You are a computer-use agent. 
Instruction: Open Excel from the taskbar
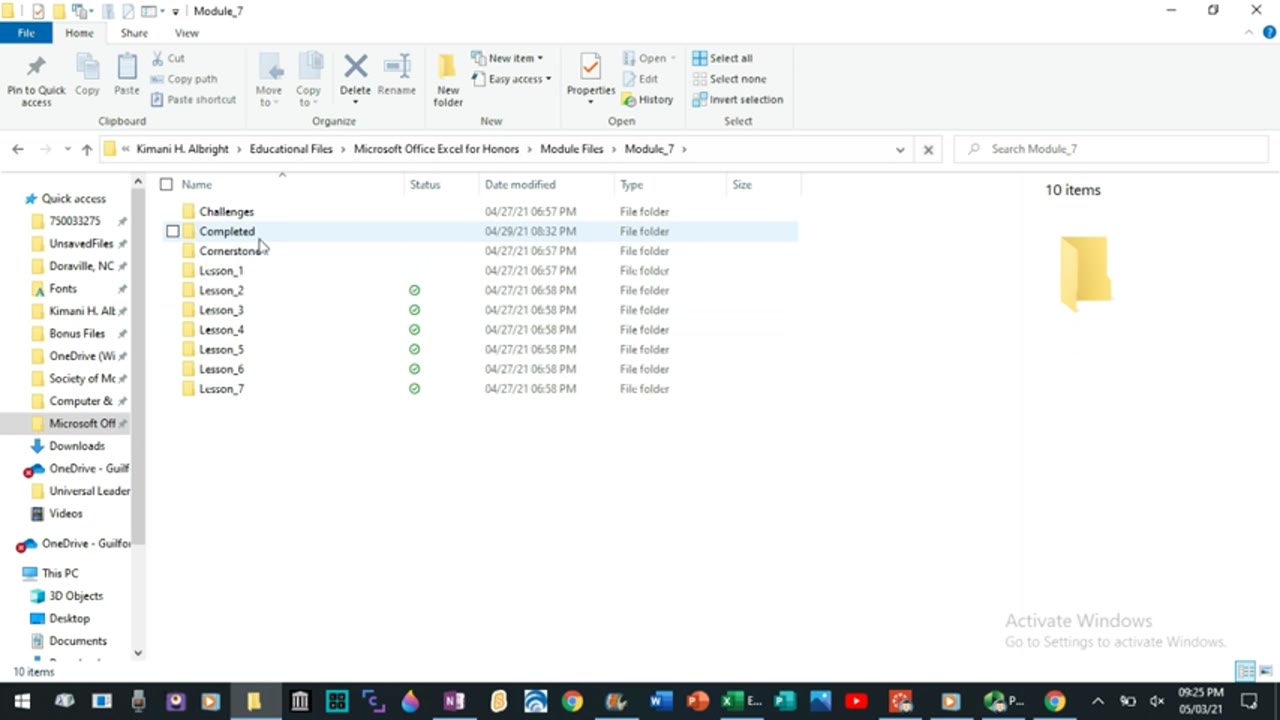(741, 701)
